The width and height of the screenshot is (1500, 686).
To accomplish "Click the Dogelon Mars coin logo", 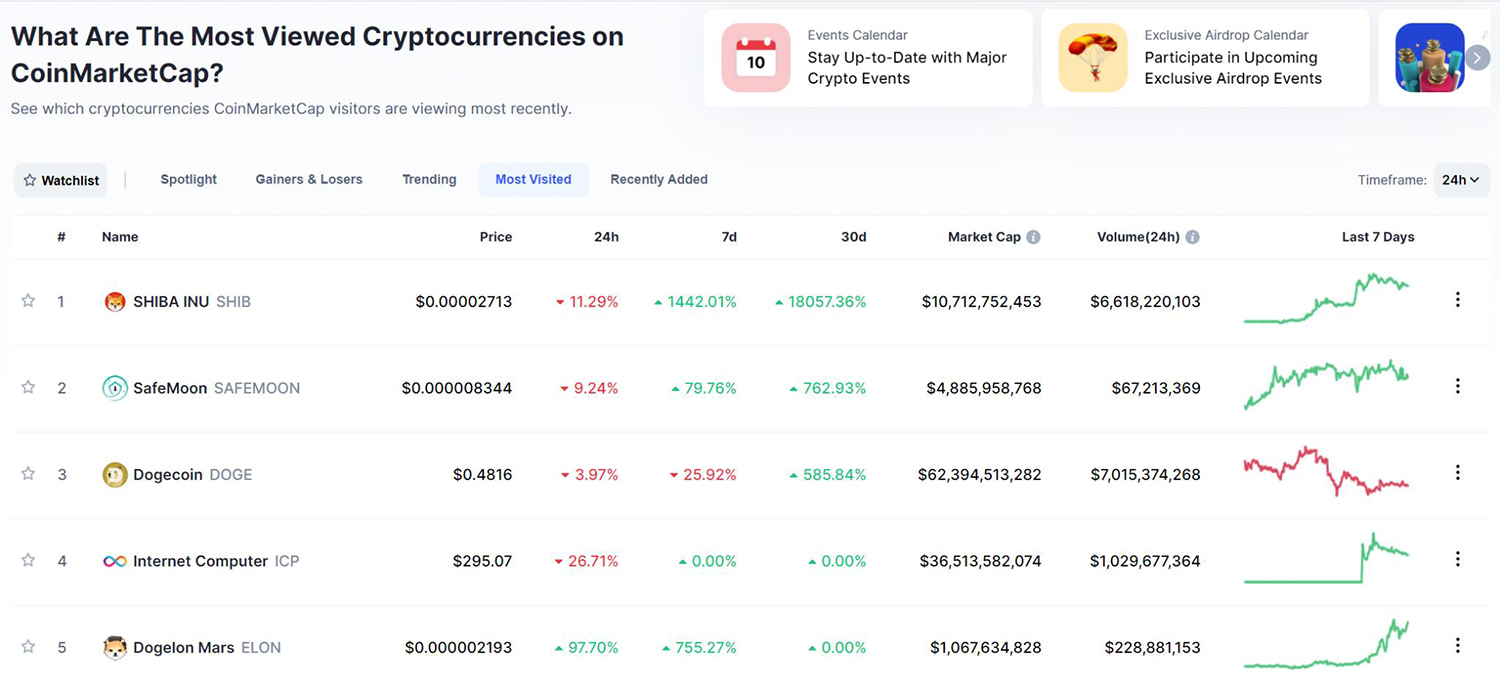I will point(115,648).
